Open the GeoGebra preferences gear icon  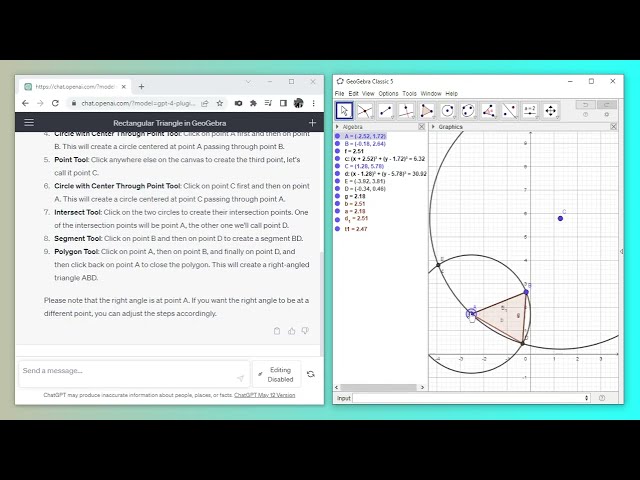coord(607,115)
